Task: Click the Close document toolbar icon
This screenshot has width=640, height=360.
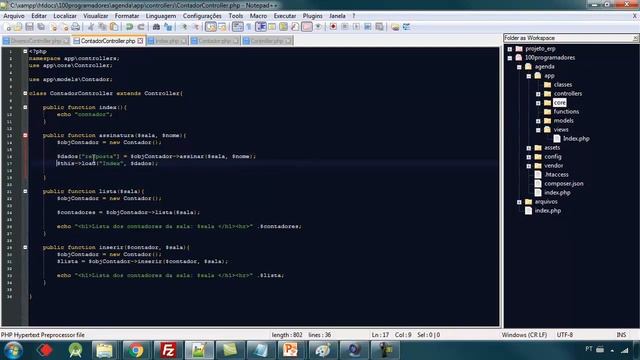Action: (x=53, y=27)
